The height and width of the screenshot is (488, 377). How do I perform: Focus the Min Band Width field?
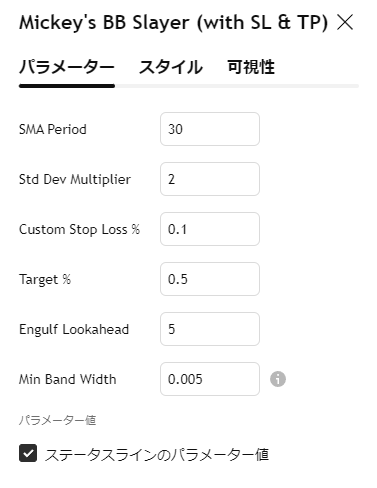tap(210, 379)
